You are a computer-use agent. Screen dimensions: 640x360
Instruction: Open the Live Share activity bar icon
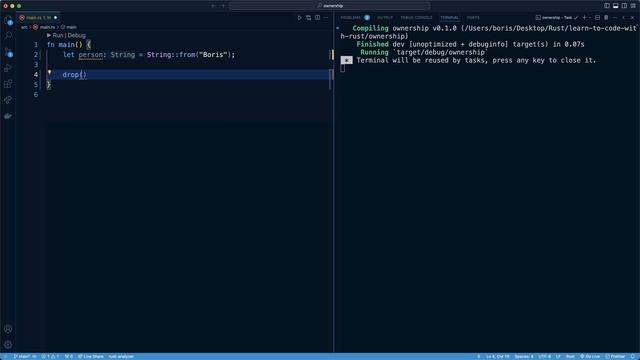[8, 100]
